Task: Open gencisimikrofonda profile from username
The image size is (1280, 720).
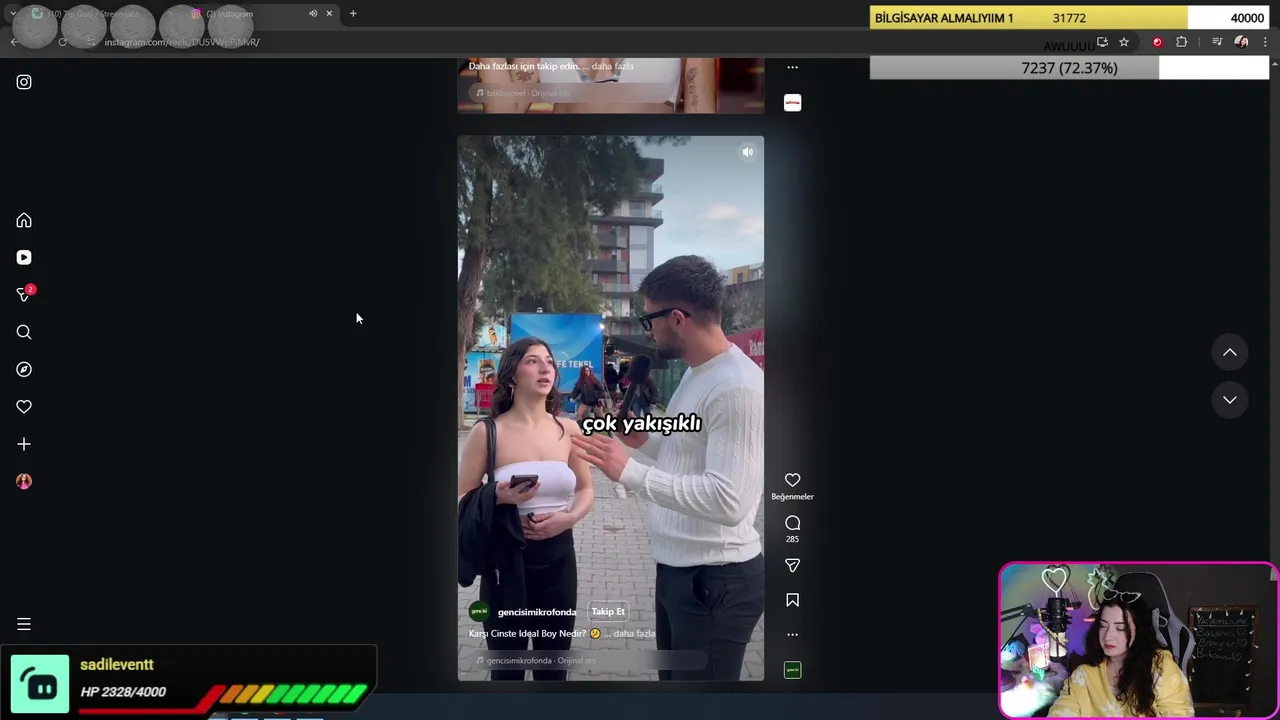Action: tap(537, 612)
